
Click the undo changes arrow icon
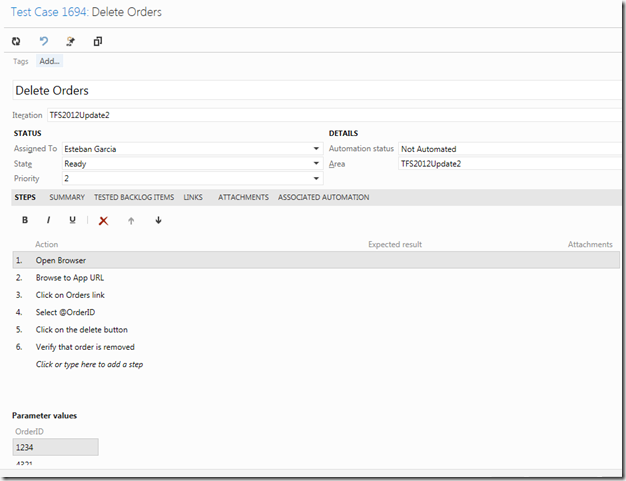point(44,41)
